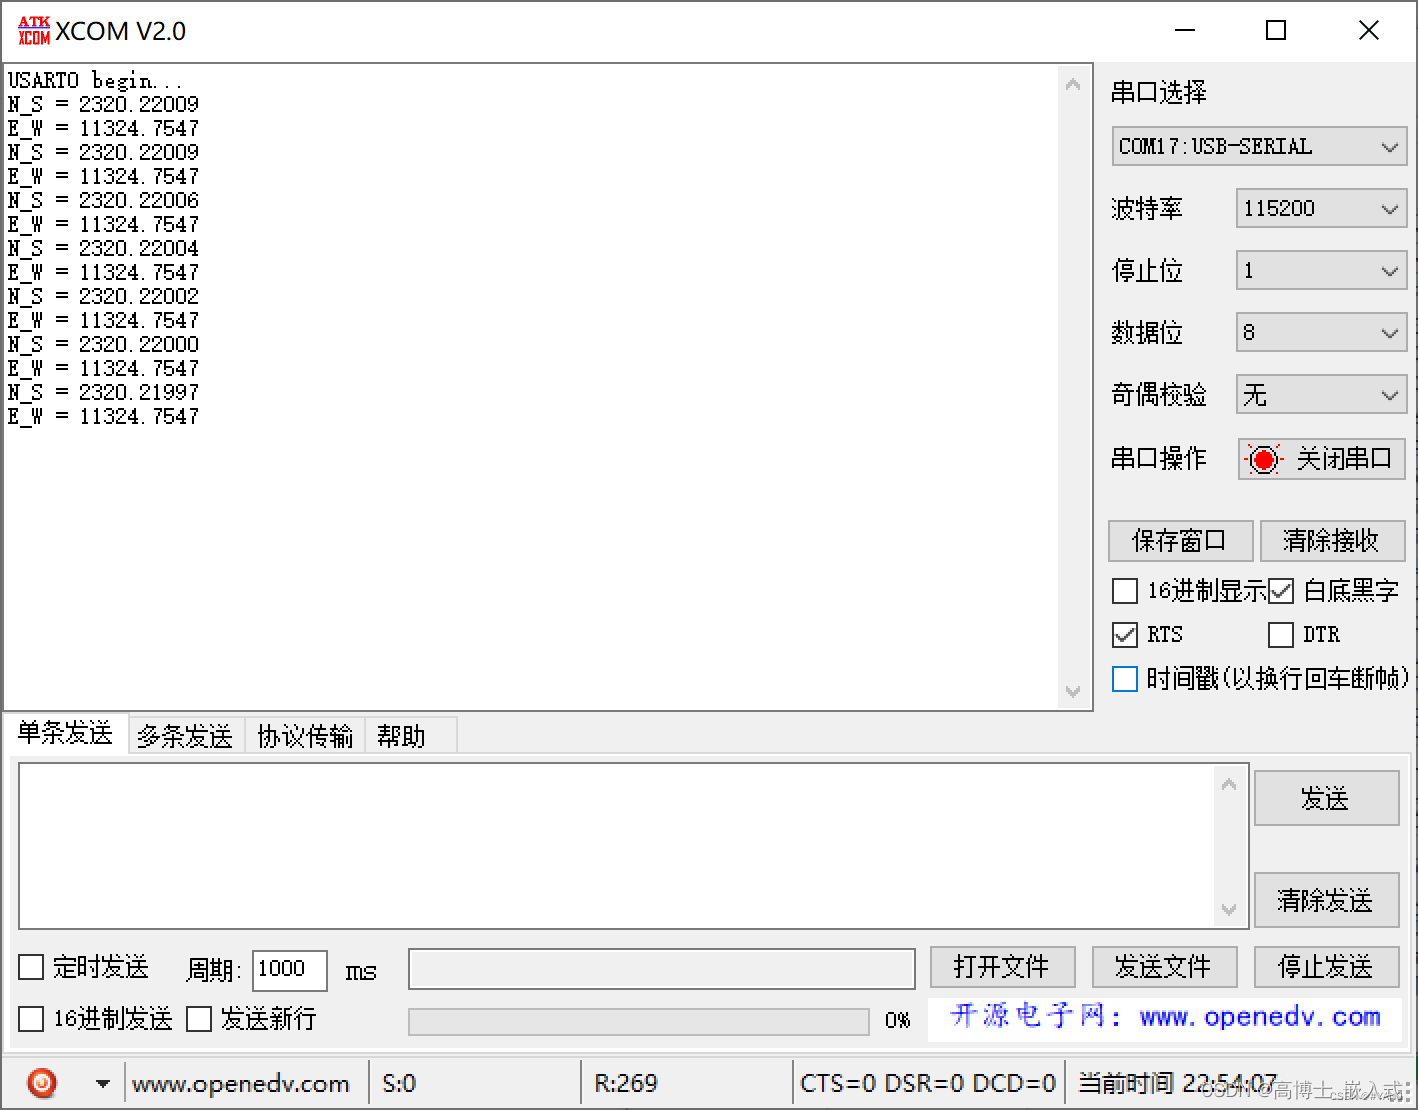Click the ATK XCOM logo in title bar
This screenshot has height=1110, width=1418.
click(x=34, y=31)
